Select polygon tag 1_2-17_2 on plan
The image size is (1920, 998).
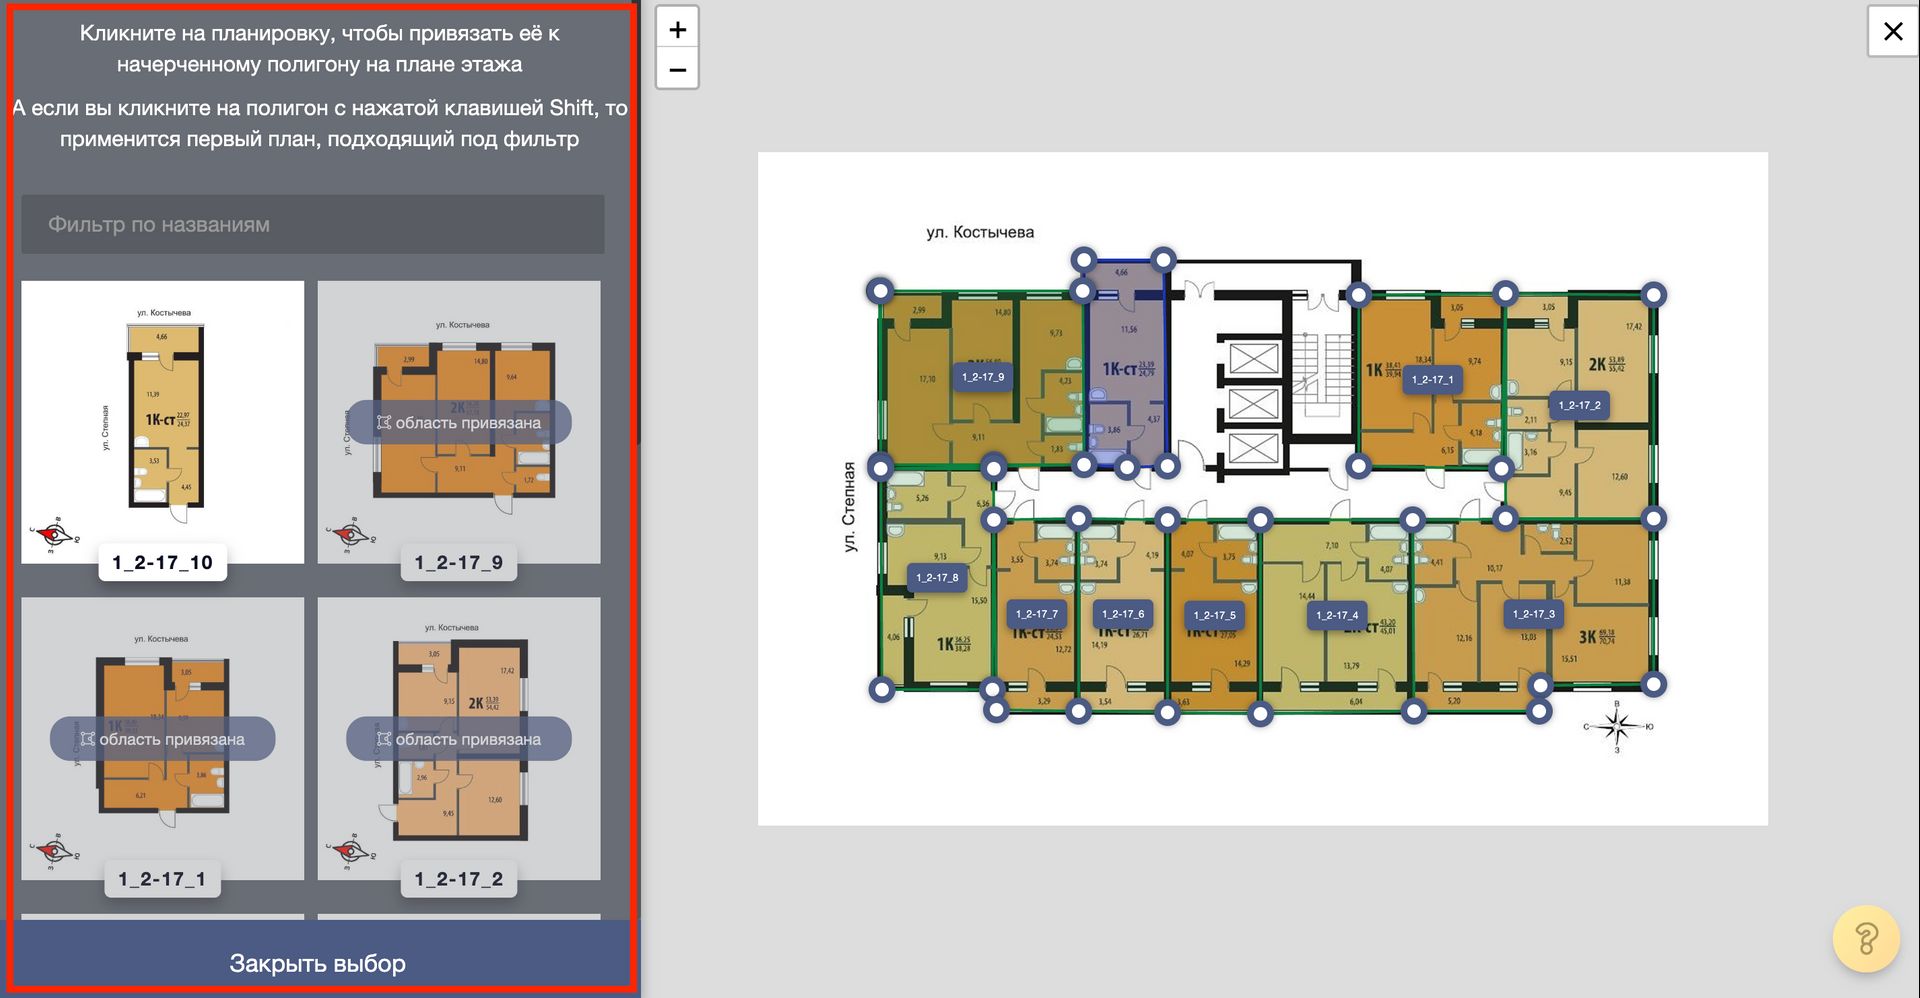tap(1580, 405)
